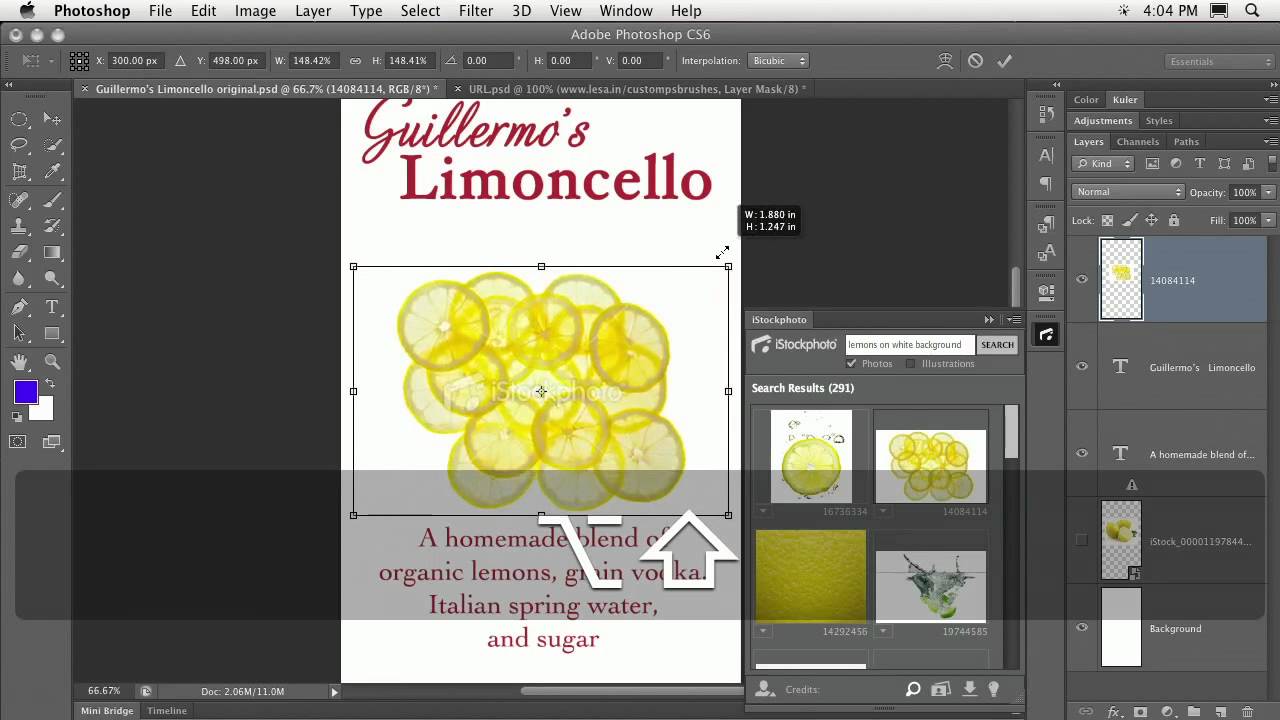
Task: Add a layer style with fx
Action: (x=1113, y=712)
